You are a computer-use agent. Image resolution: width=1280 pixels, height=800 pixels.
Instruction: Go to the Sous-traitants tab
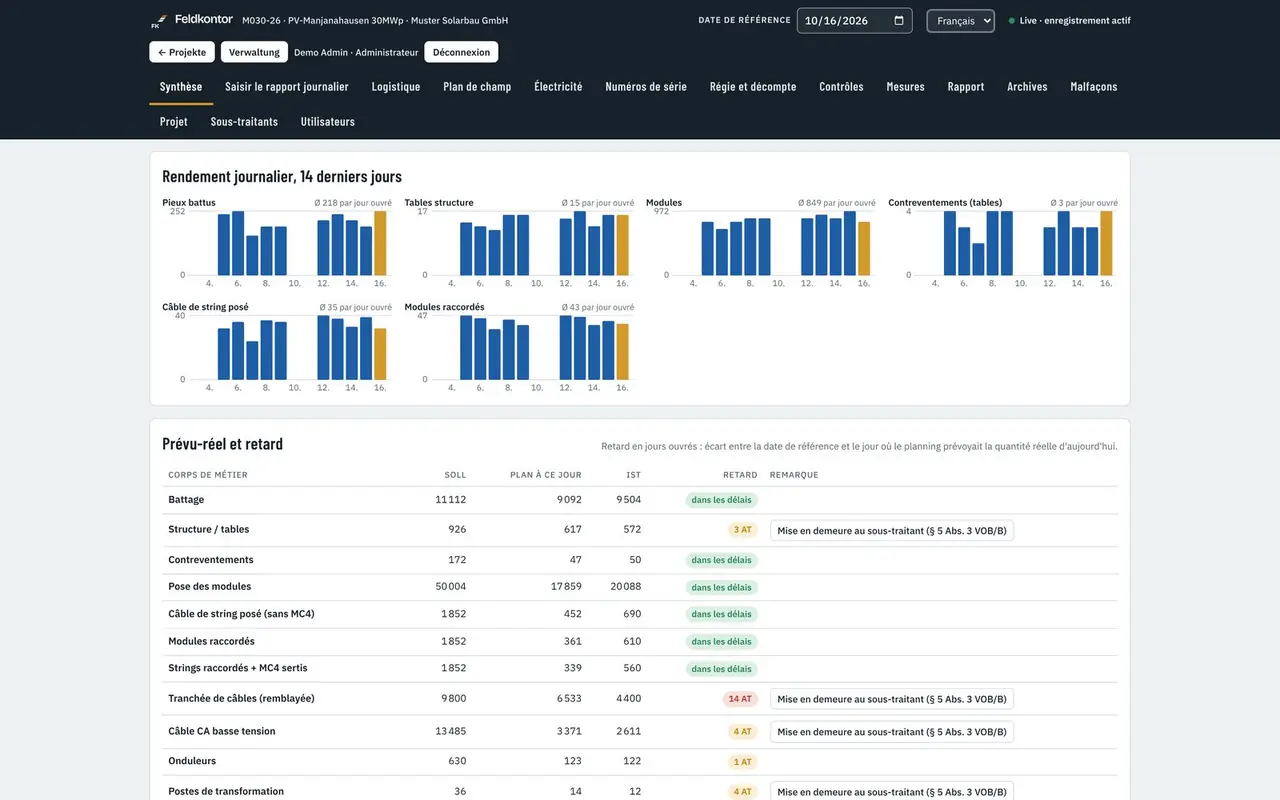[244, 122]
